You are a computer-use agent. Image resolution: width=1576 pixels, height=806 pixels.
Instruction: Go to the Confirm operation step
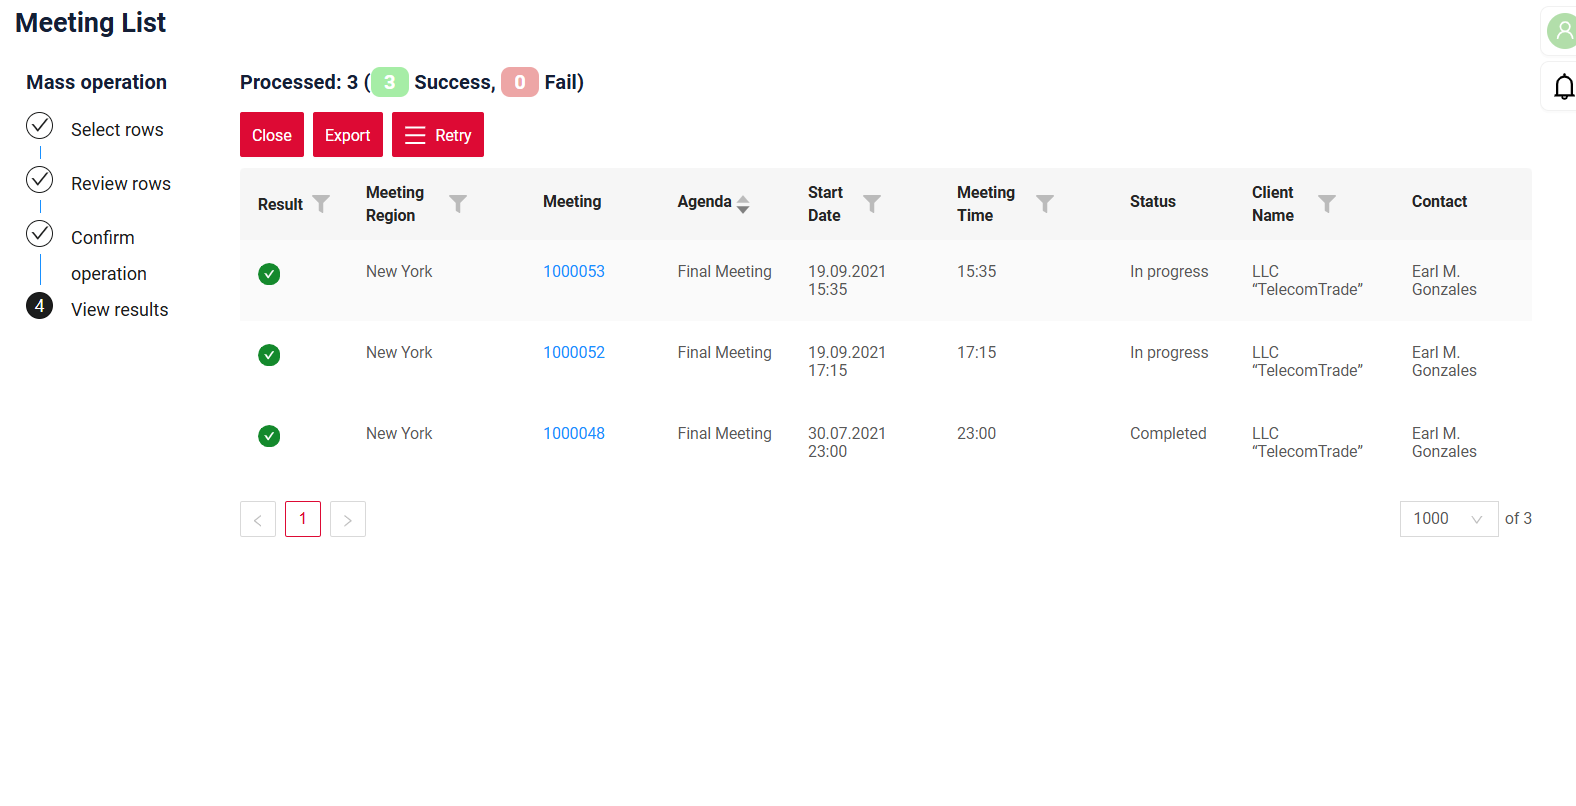[109, 256]
